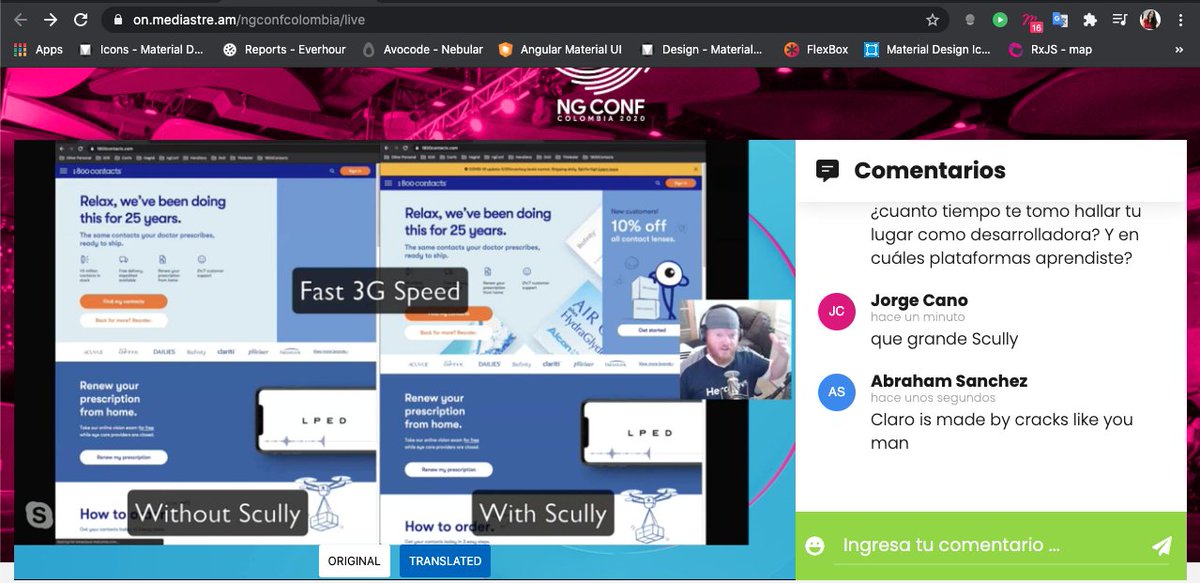Viewport: 1200px width, 583px height.
Task: Open the gray round extension icon
Action: pos(969,20)
